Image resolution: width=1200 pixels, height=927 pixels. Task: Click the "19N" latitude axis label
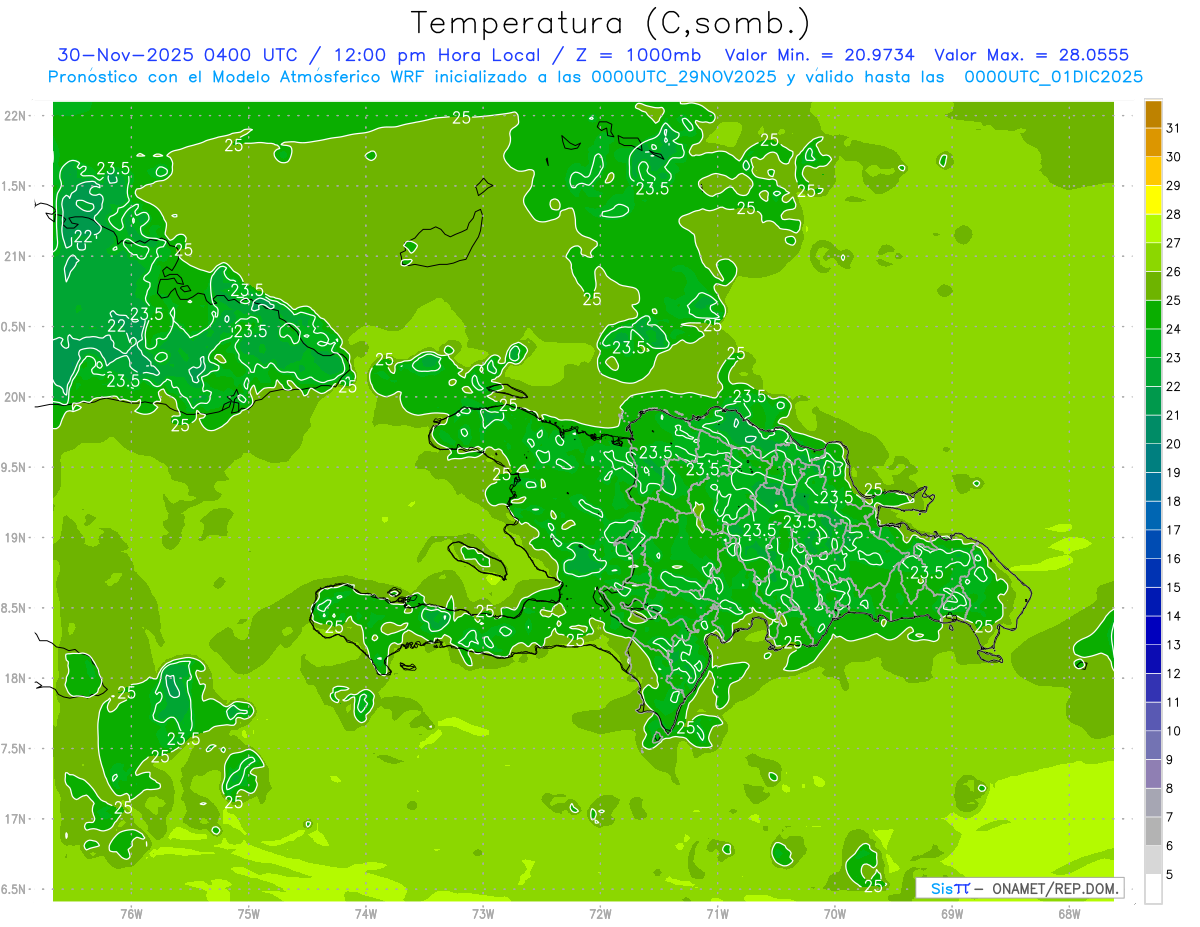pos(17,538)
